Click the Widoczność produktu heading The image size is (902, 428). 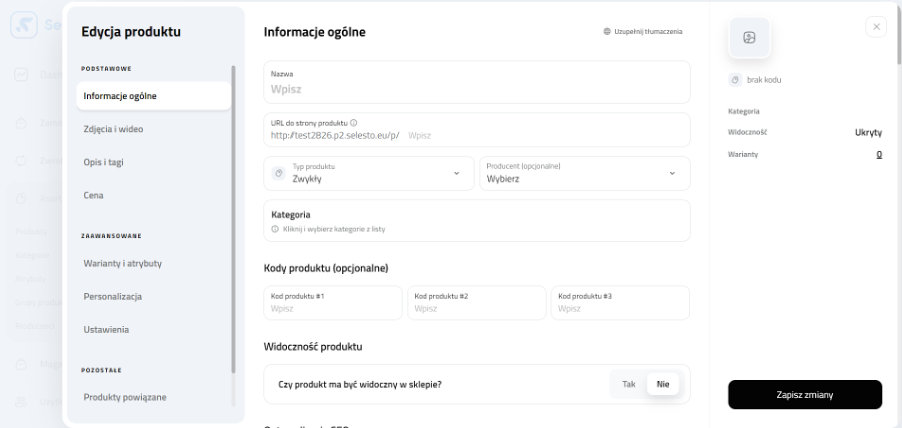313,346
